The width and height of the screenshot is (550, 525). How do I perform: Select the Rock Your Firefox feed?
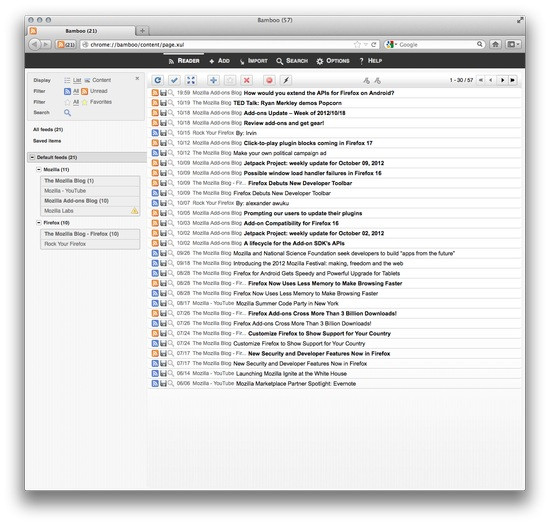[x=90, y=244]
